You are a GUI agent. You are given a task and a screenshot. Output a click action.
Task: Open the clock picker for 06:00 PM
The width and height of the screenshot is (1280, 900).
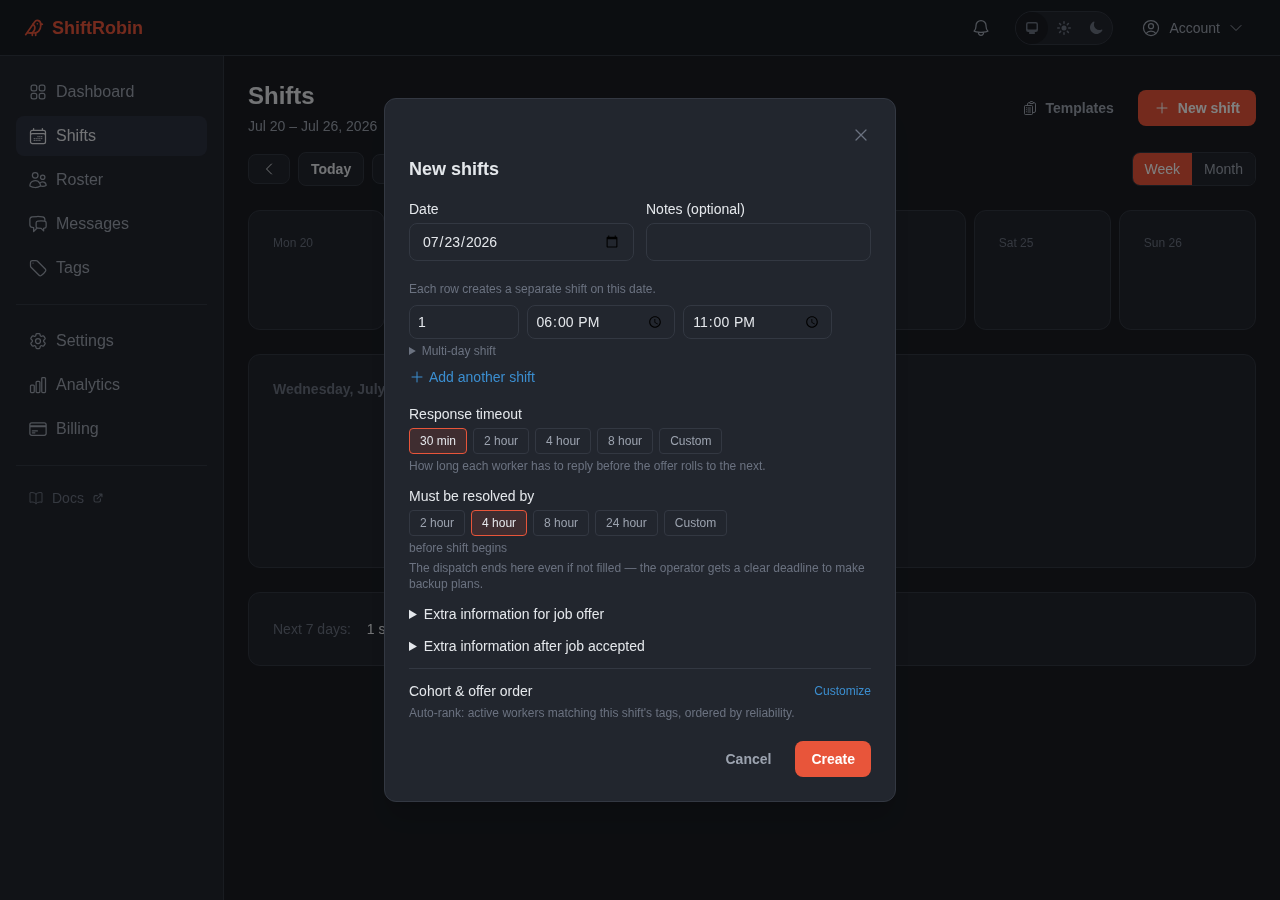point(655,322)
